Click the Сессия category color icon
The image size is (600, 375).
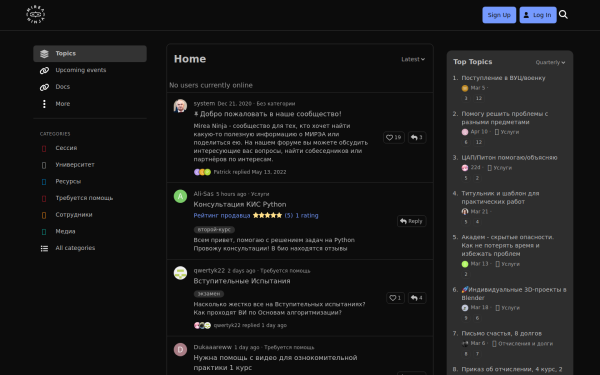[44, 148]
